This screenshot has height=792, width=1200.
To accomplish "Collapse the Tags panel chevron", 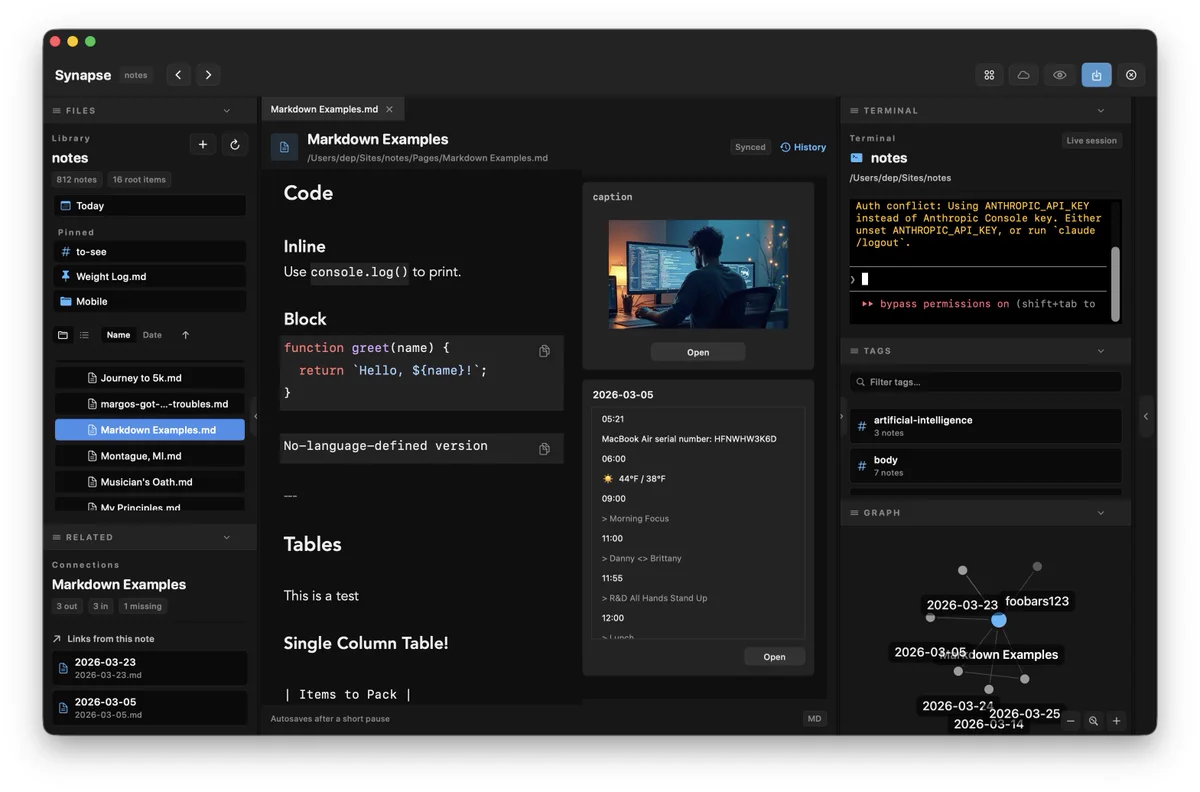I will click(x=1101, y=351).
